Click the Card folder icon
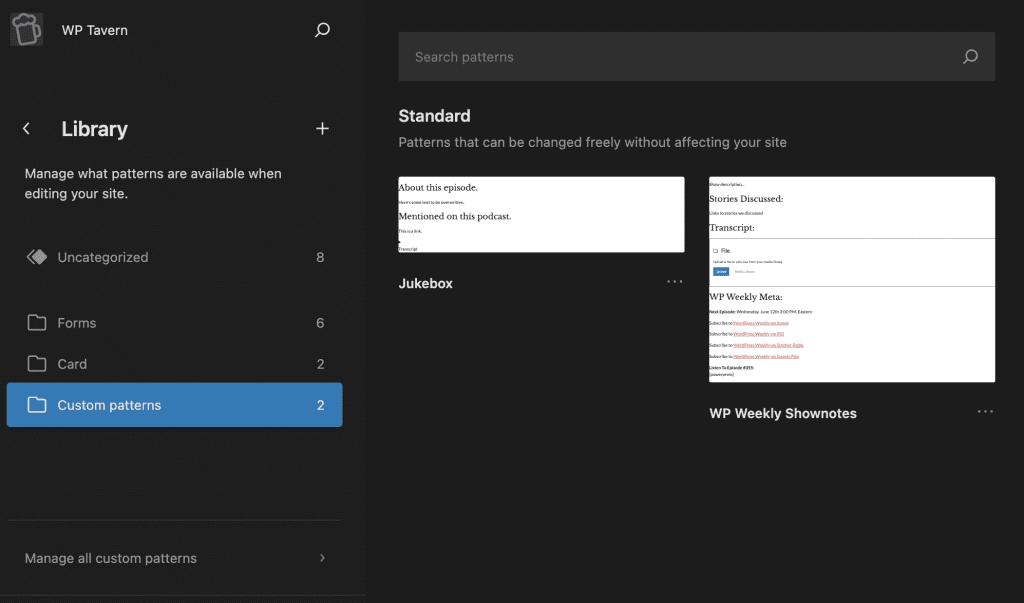 [37, 364]
